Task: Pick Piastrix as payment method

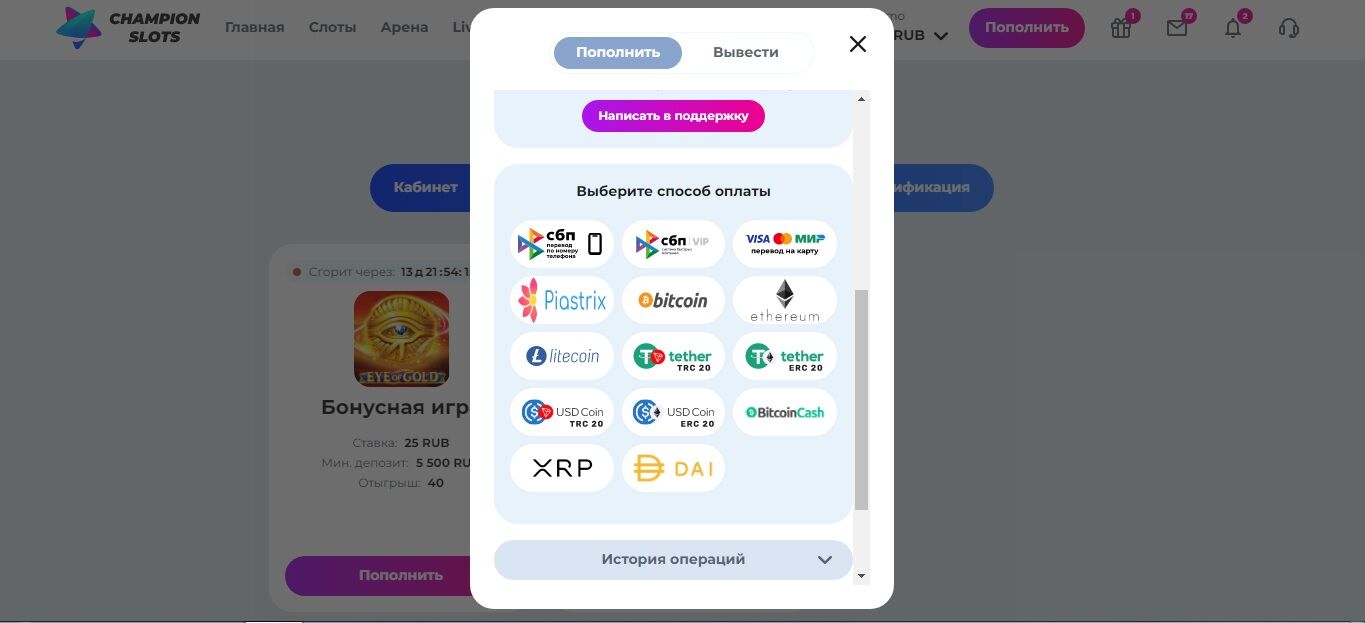Action: (562, 300)
